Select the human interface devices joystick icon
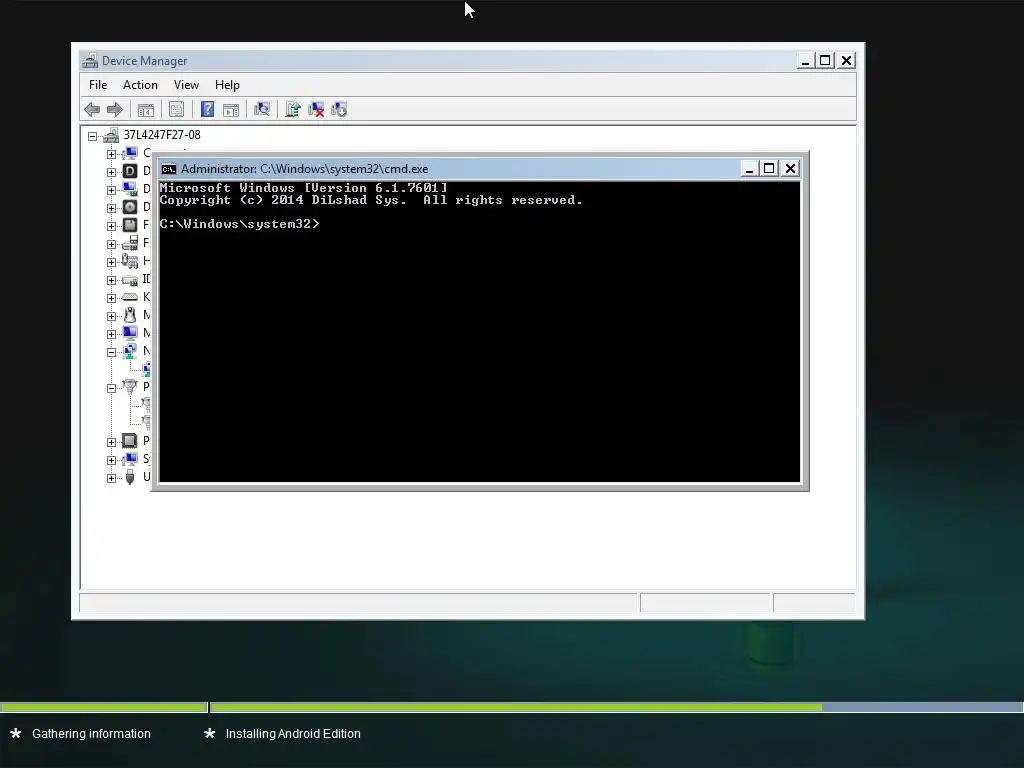This screenshot has width=1024, height=768. [130, 261]
